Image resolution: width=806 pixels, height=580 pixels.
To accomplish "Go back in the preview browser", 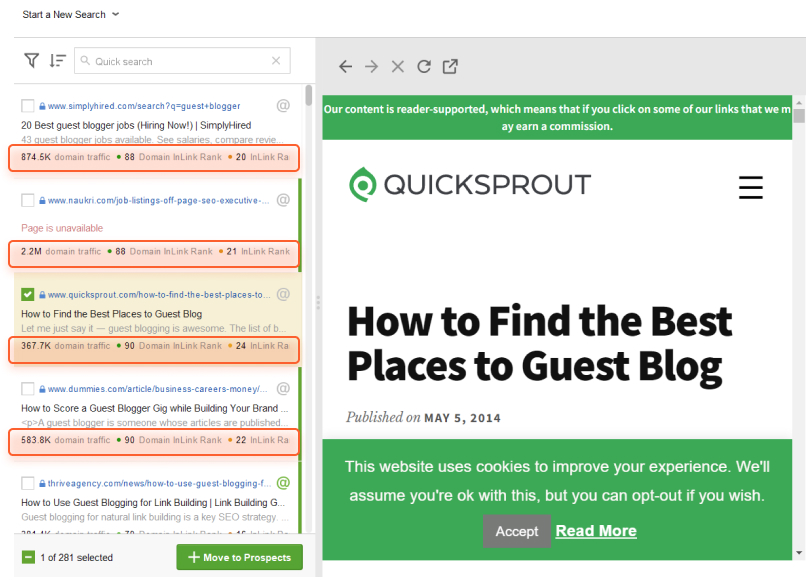I will click(x=345, y=66).
